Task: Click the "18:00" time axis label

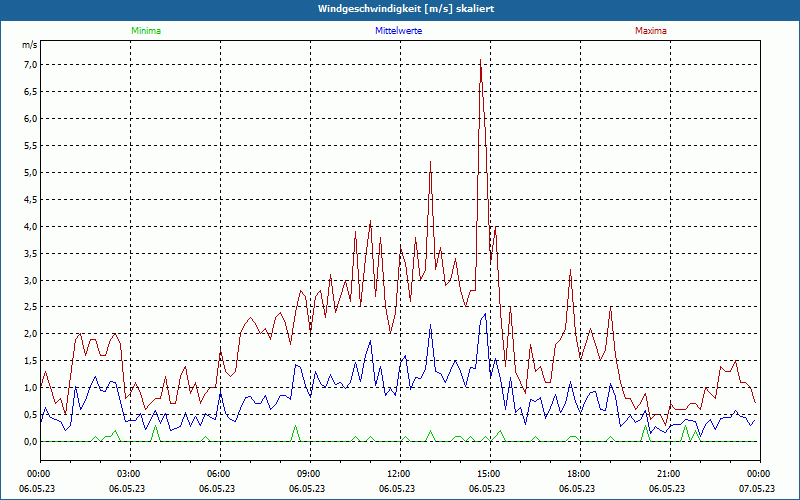Action: 580,474
